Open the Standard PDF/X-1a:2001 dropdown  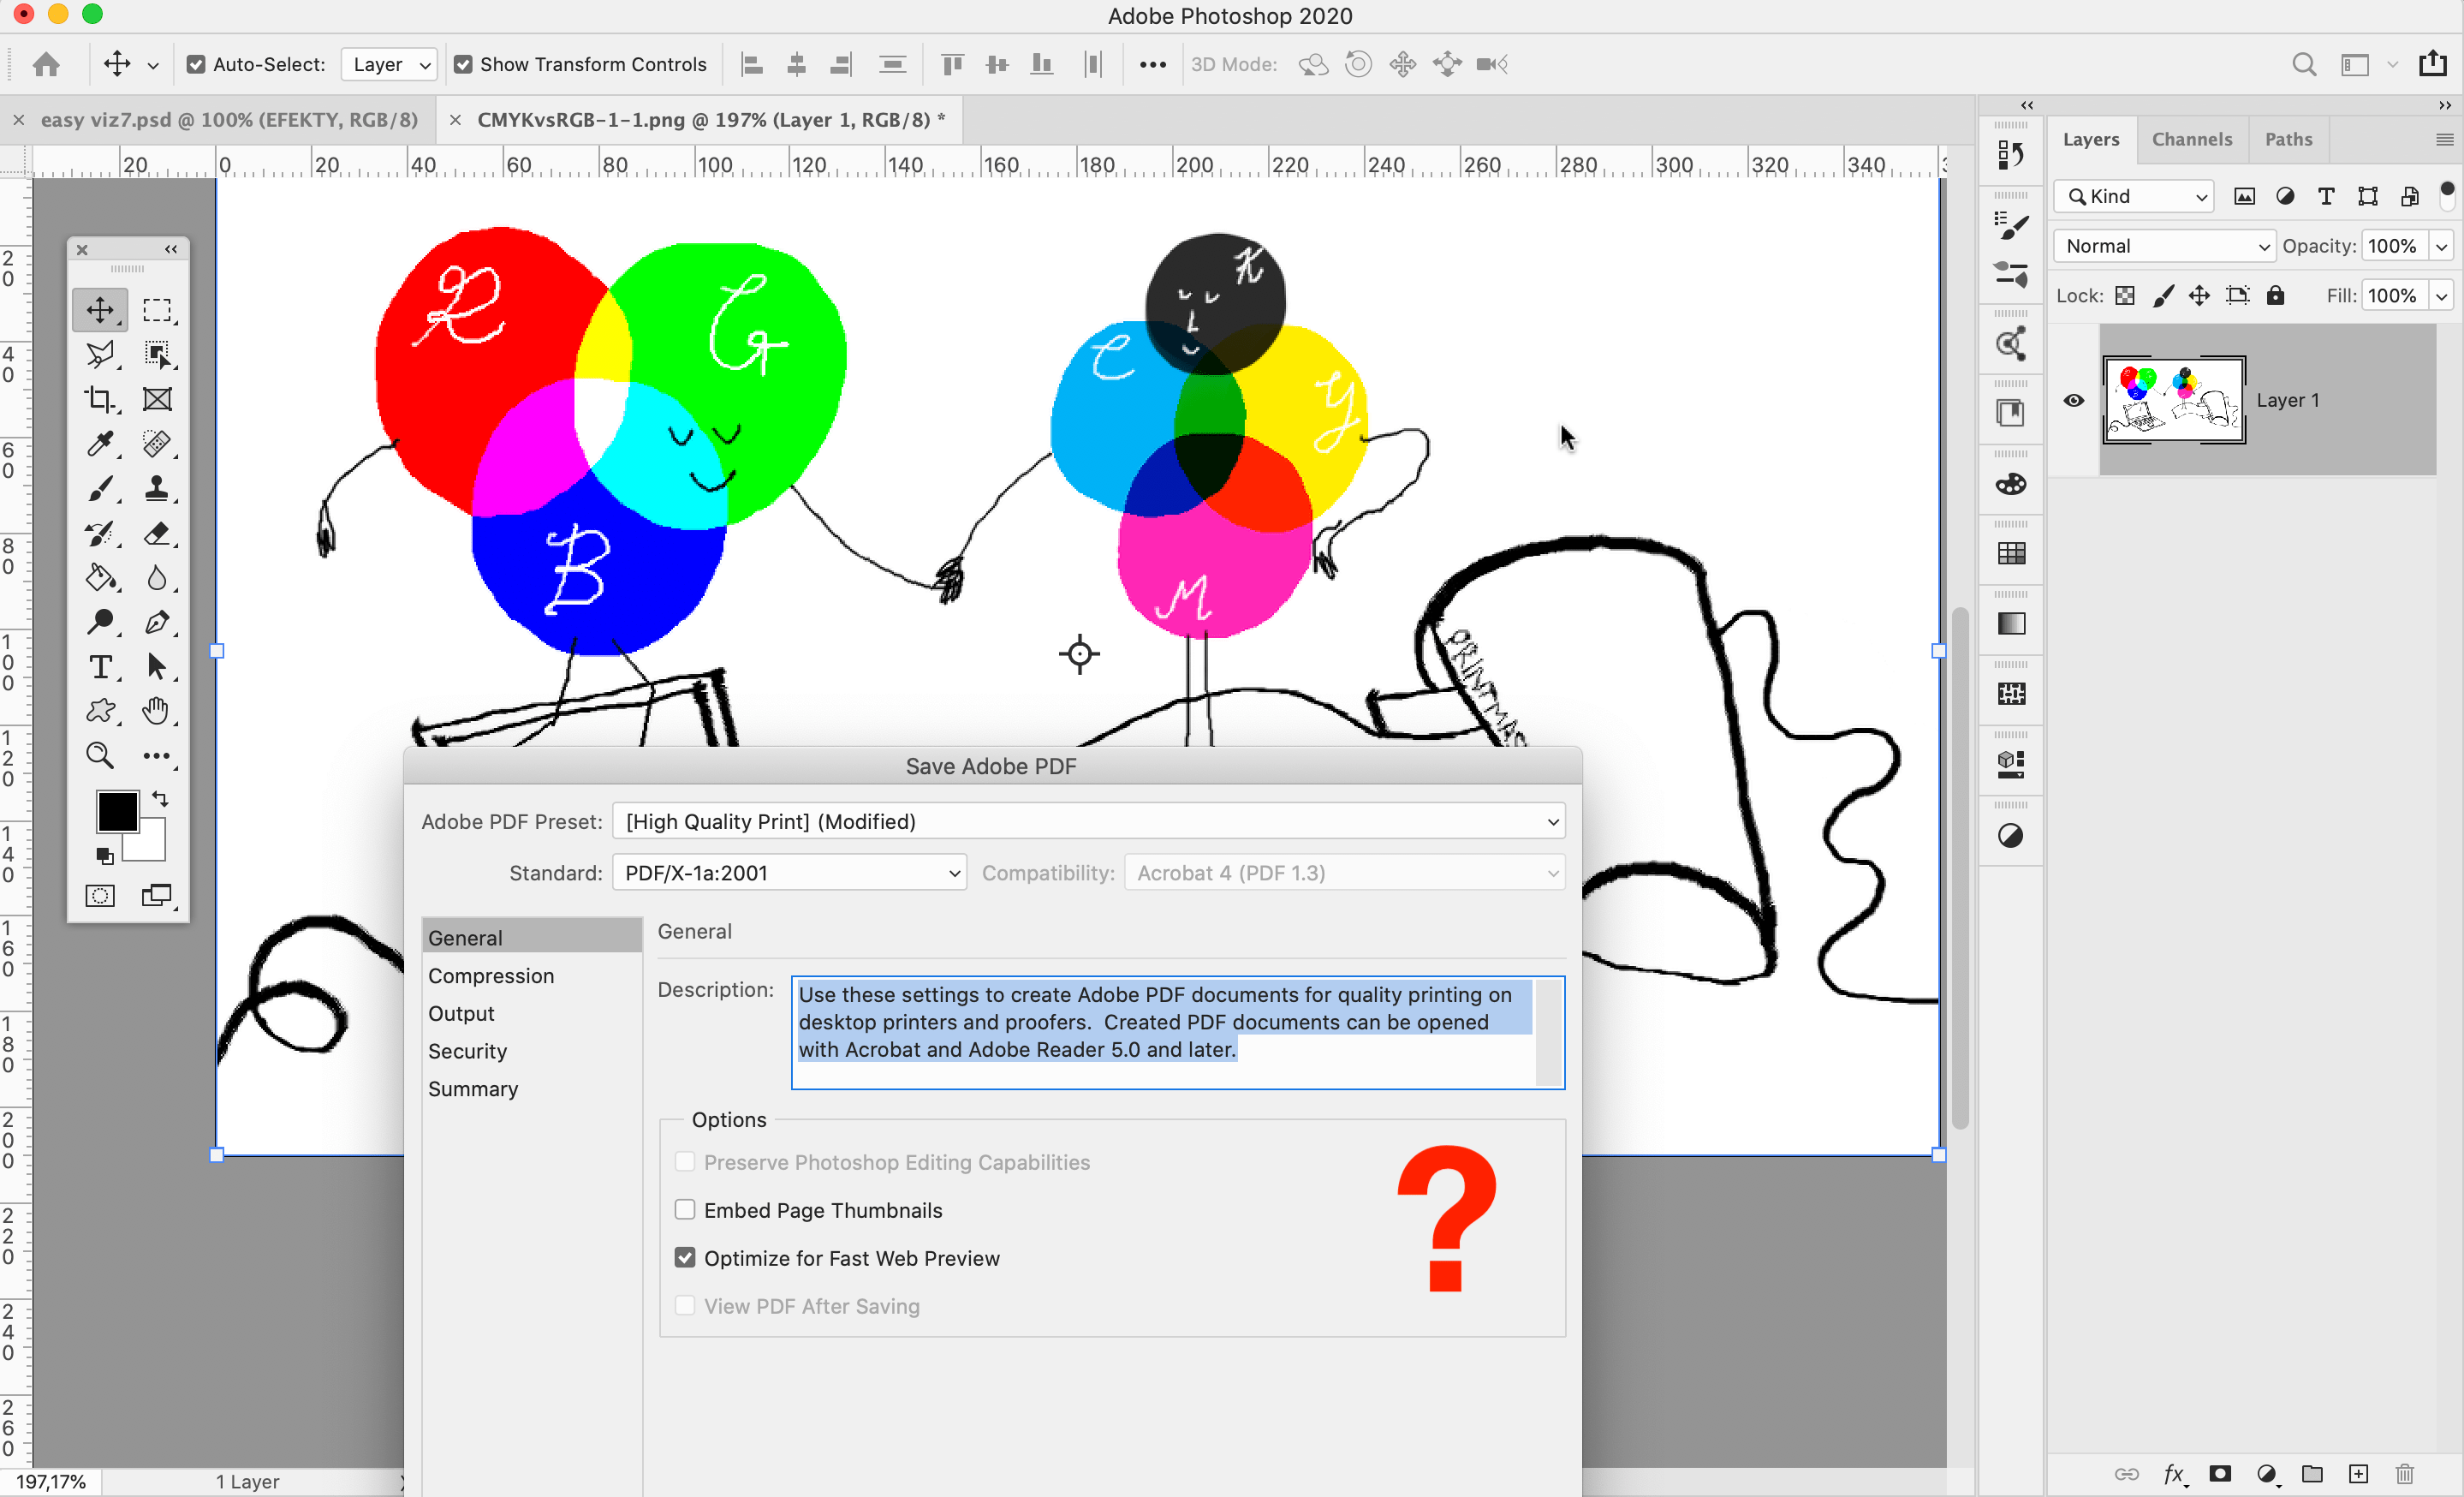[x=789, y=873]
